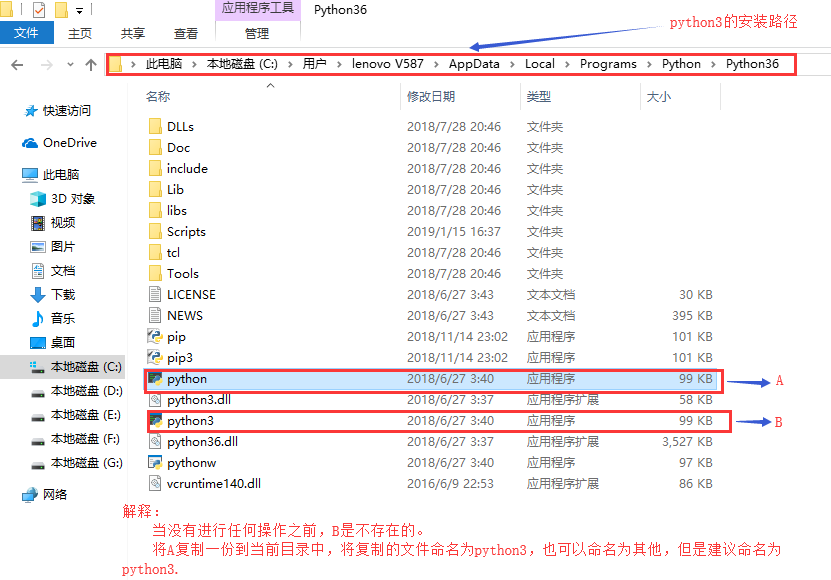This screenshot has width=831, height=580.
Task: Open 图片 folder in navigation pane
Action: click(x=52, y=247)
